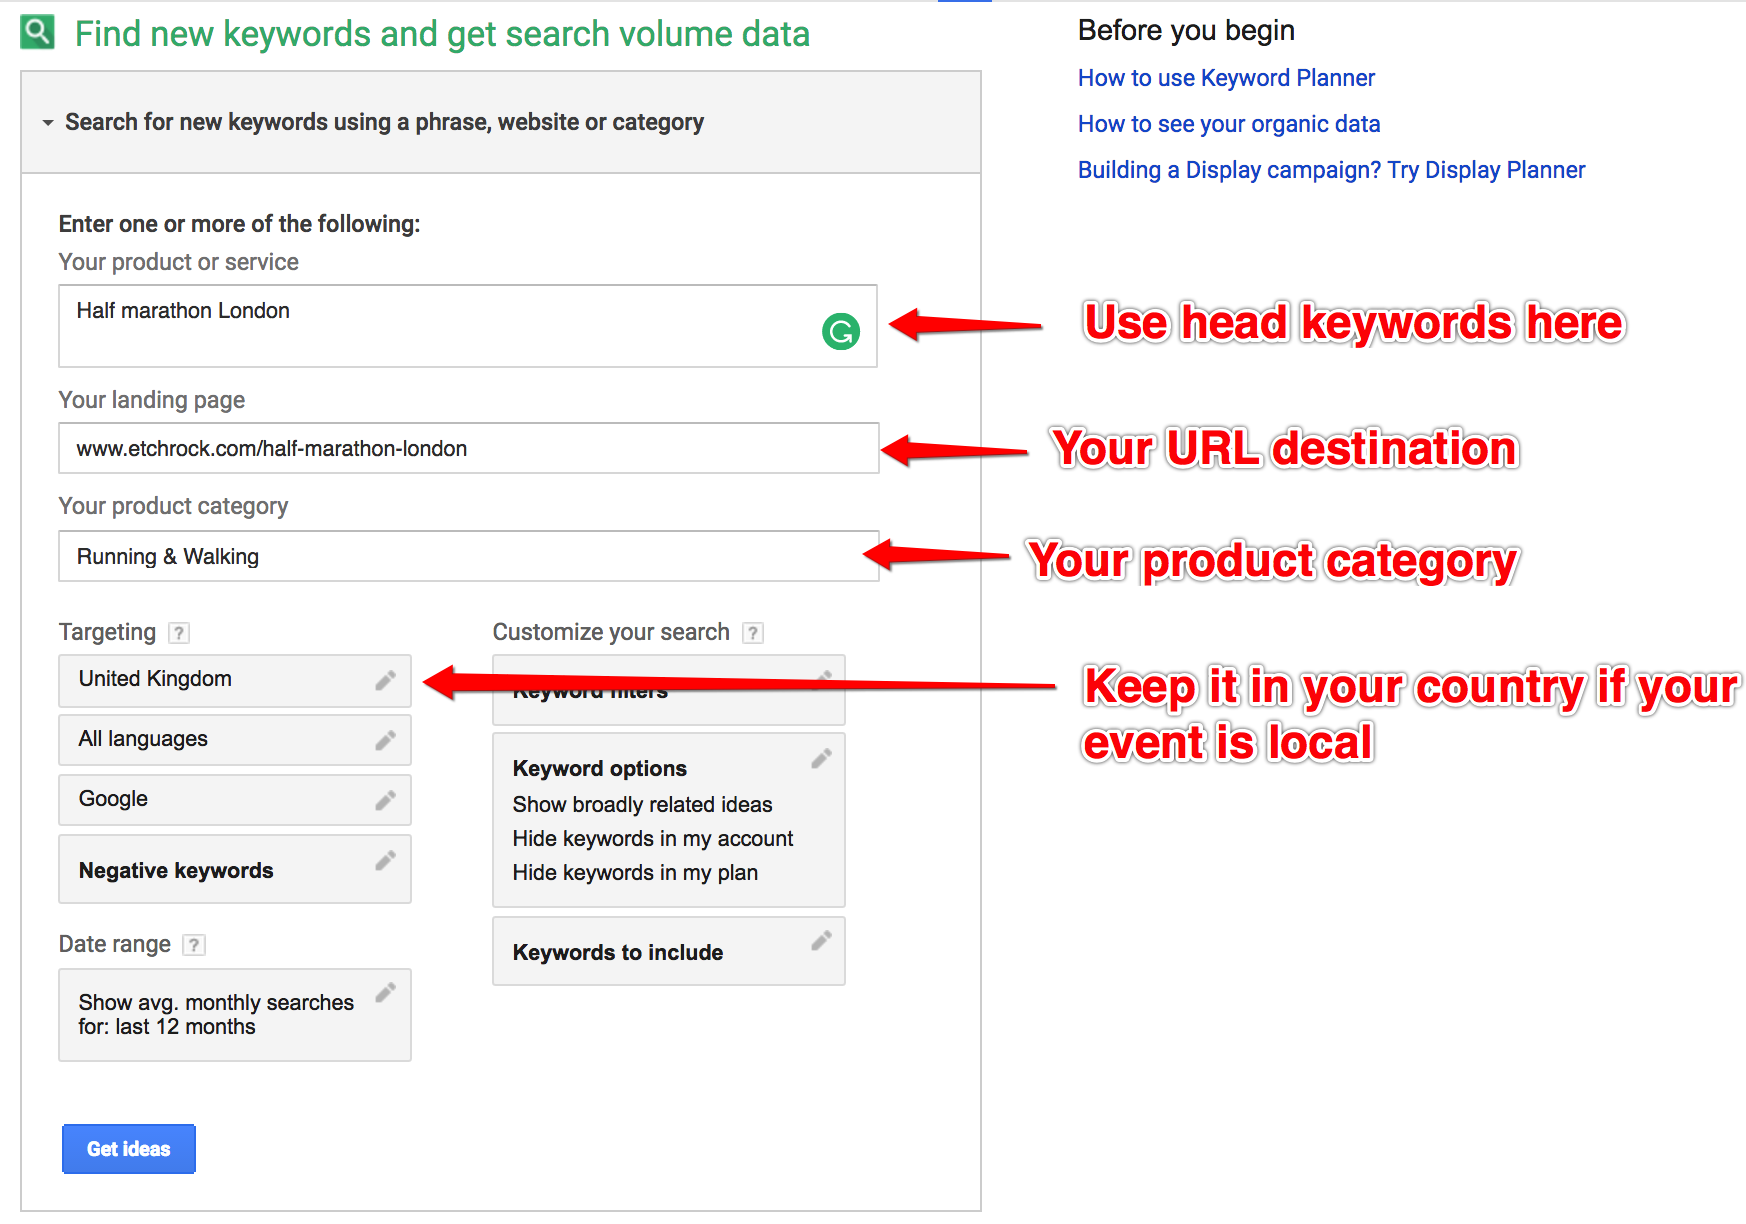This screenshot has width=1746, height=1224.
Task: Focus the Your product category field
Action: point(468,556)
